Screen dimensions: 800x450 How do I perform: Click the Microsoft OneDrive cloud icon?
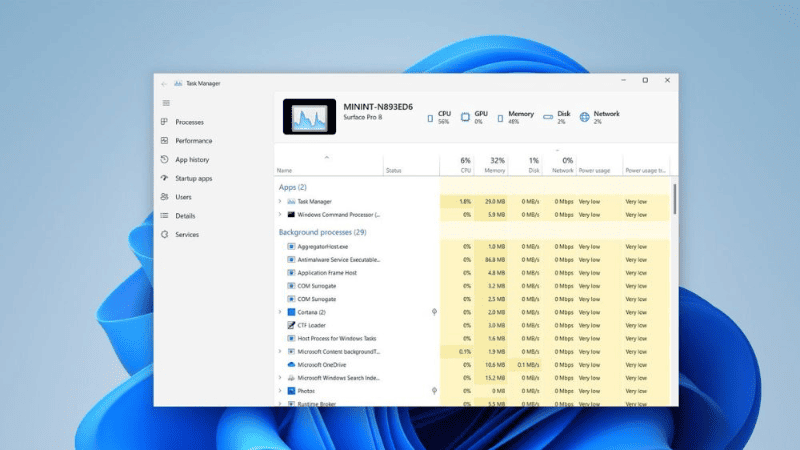(x=291, y=365)
